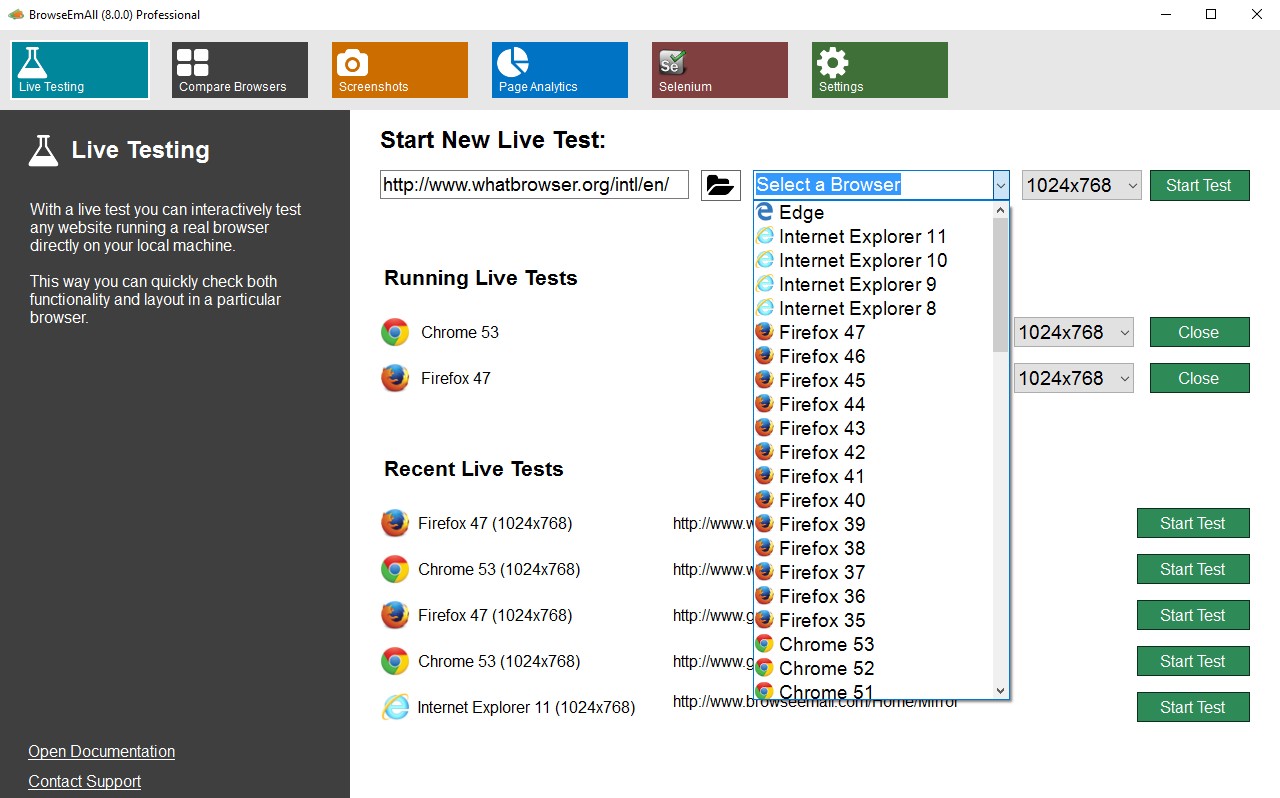Select Firefox 38 in the list
The width and height of the screenshot is (1280, 798).
coord(873,548)
